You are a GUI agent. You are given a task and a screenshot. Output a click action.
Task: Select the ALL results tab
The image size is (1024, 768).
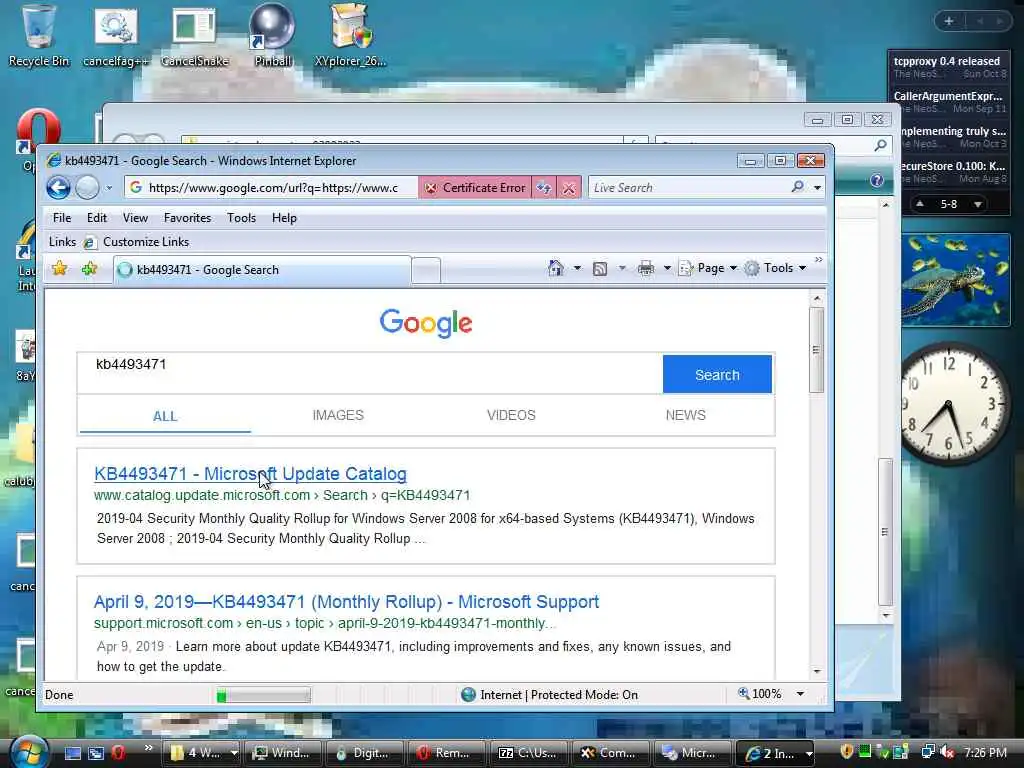(x=165, y=417)
